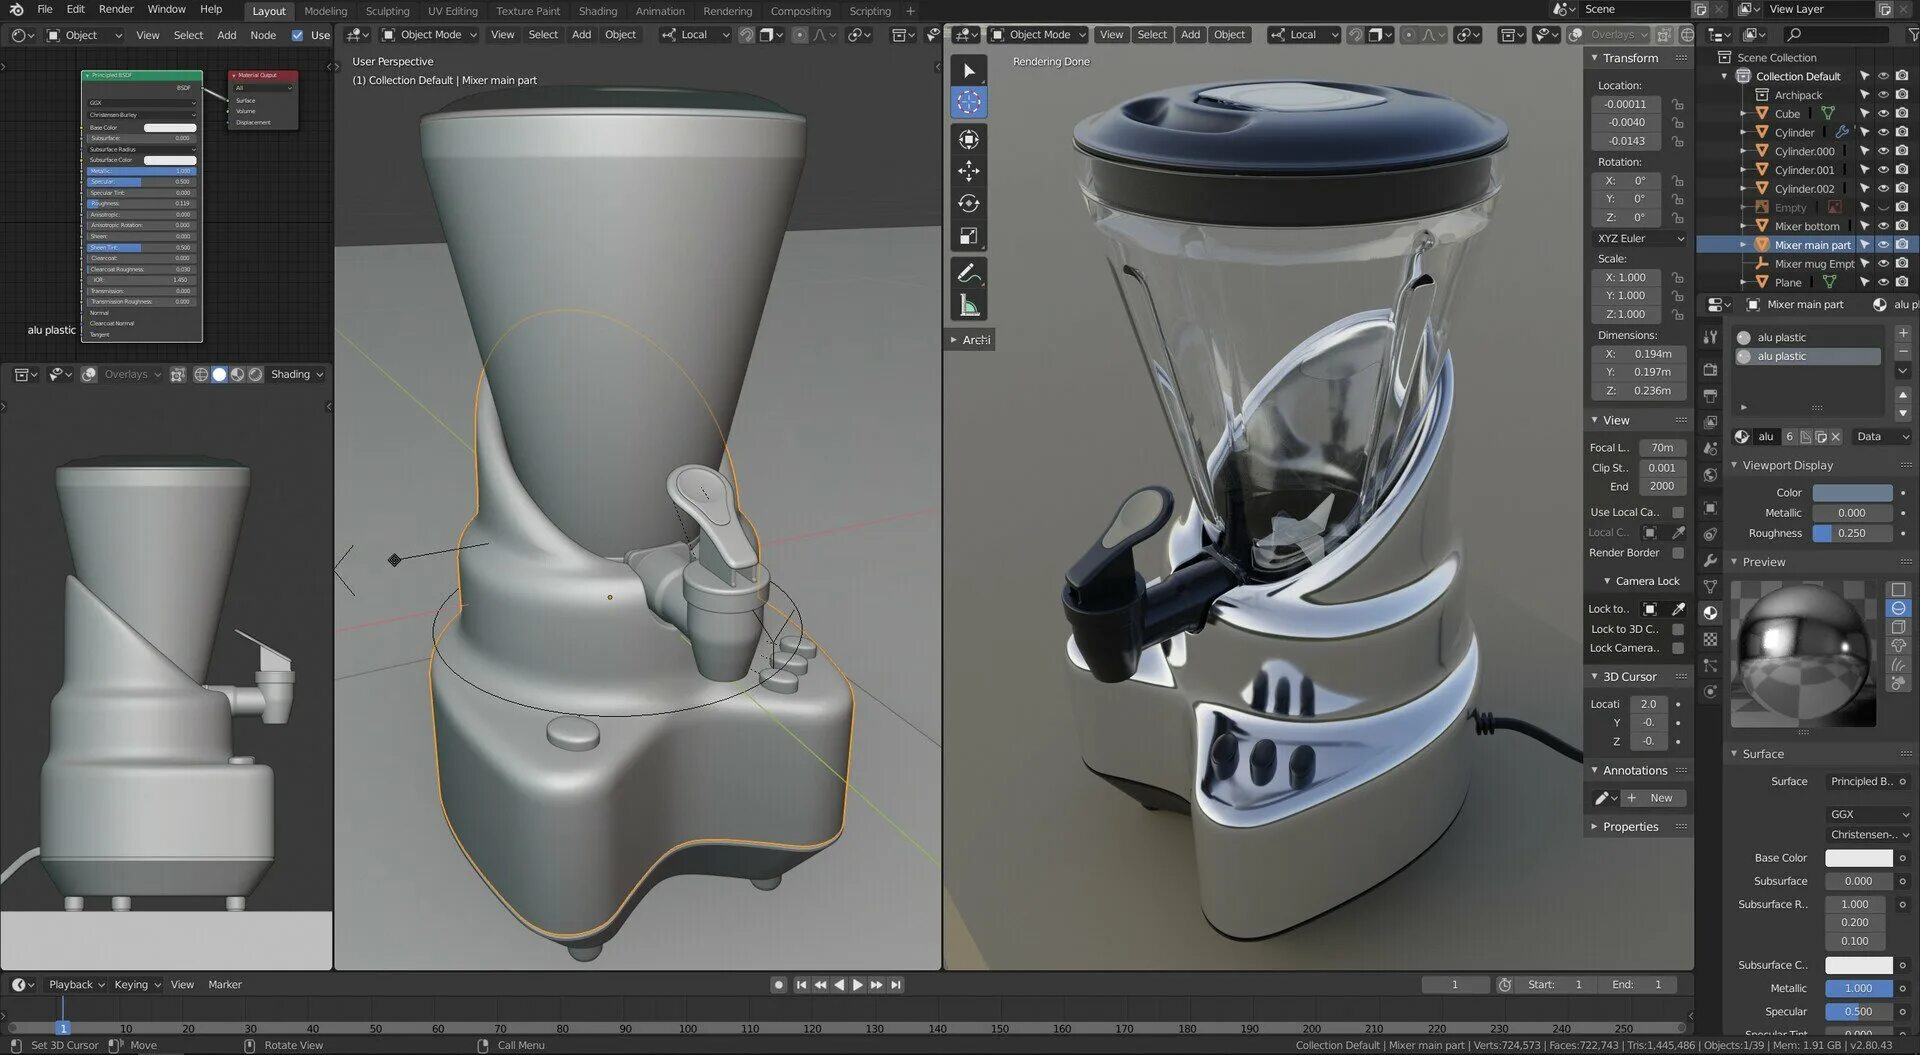This screenshot has height=1055, width=1920.
Task: Open the XYZ Euler rotation mode dropdown
Action: click(1640, 239)
